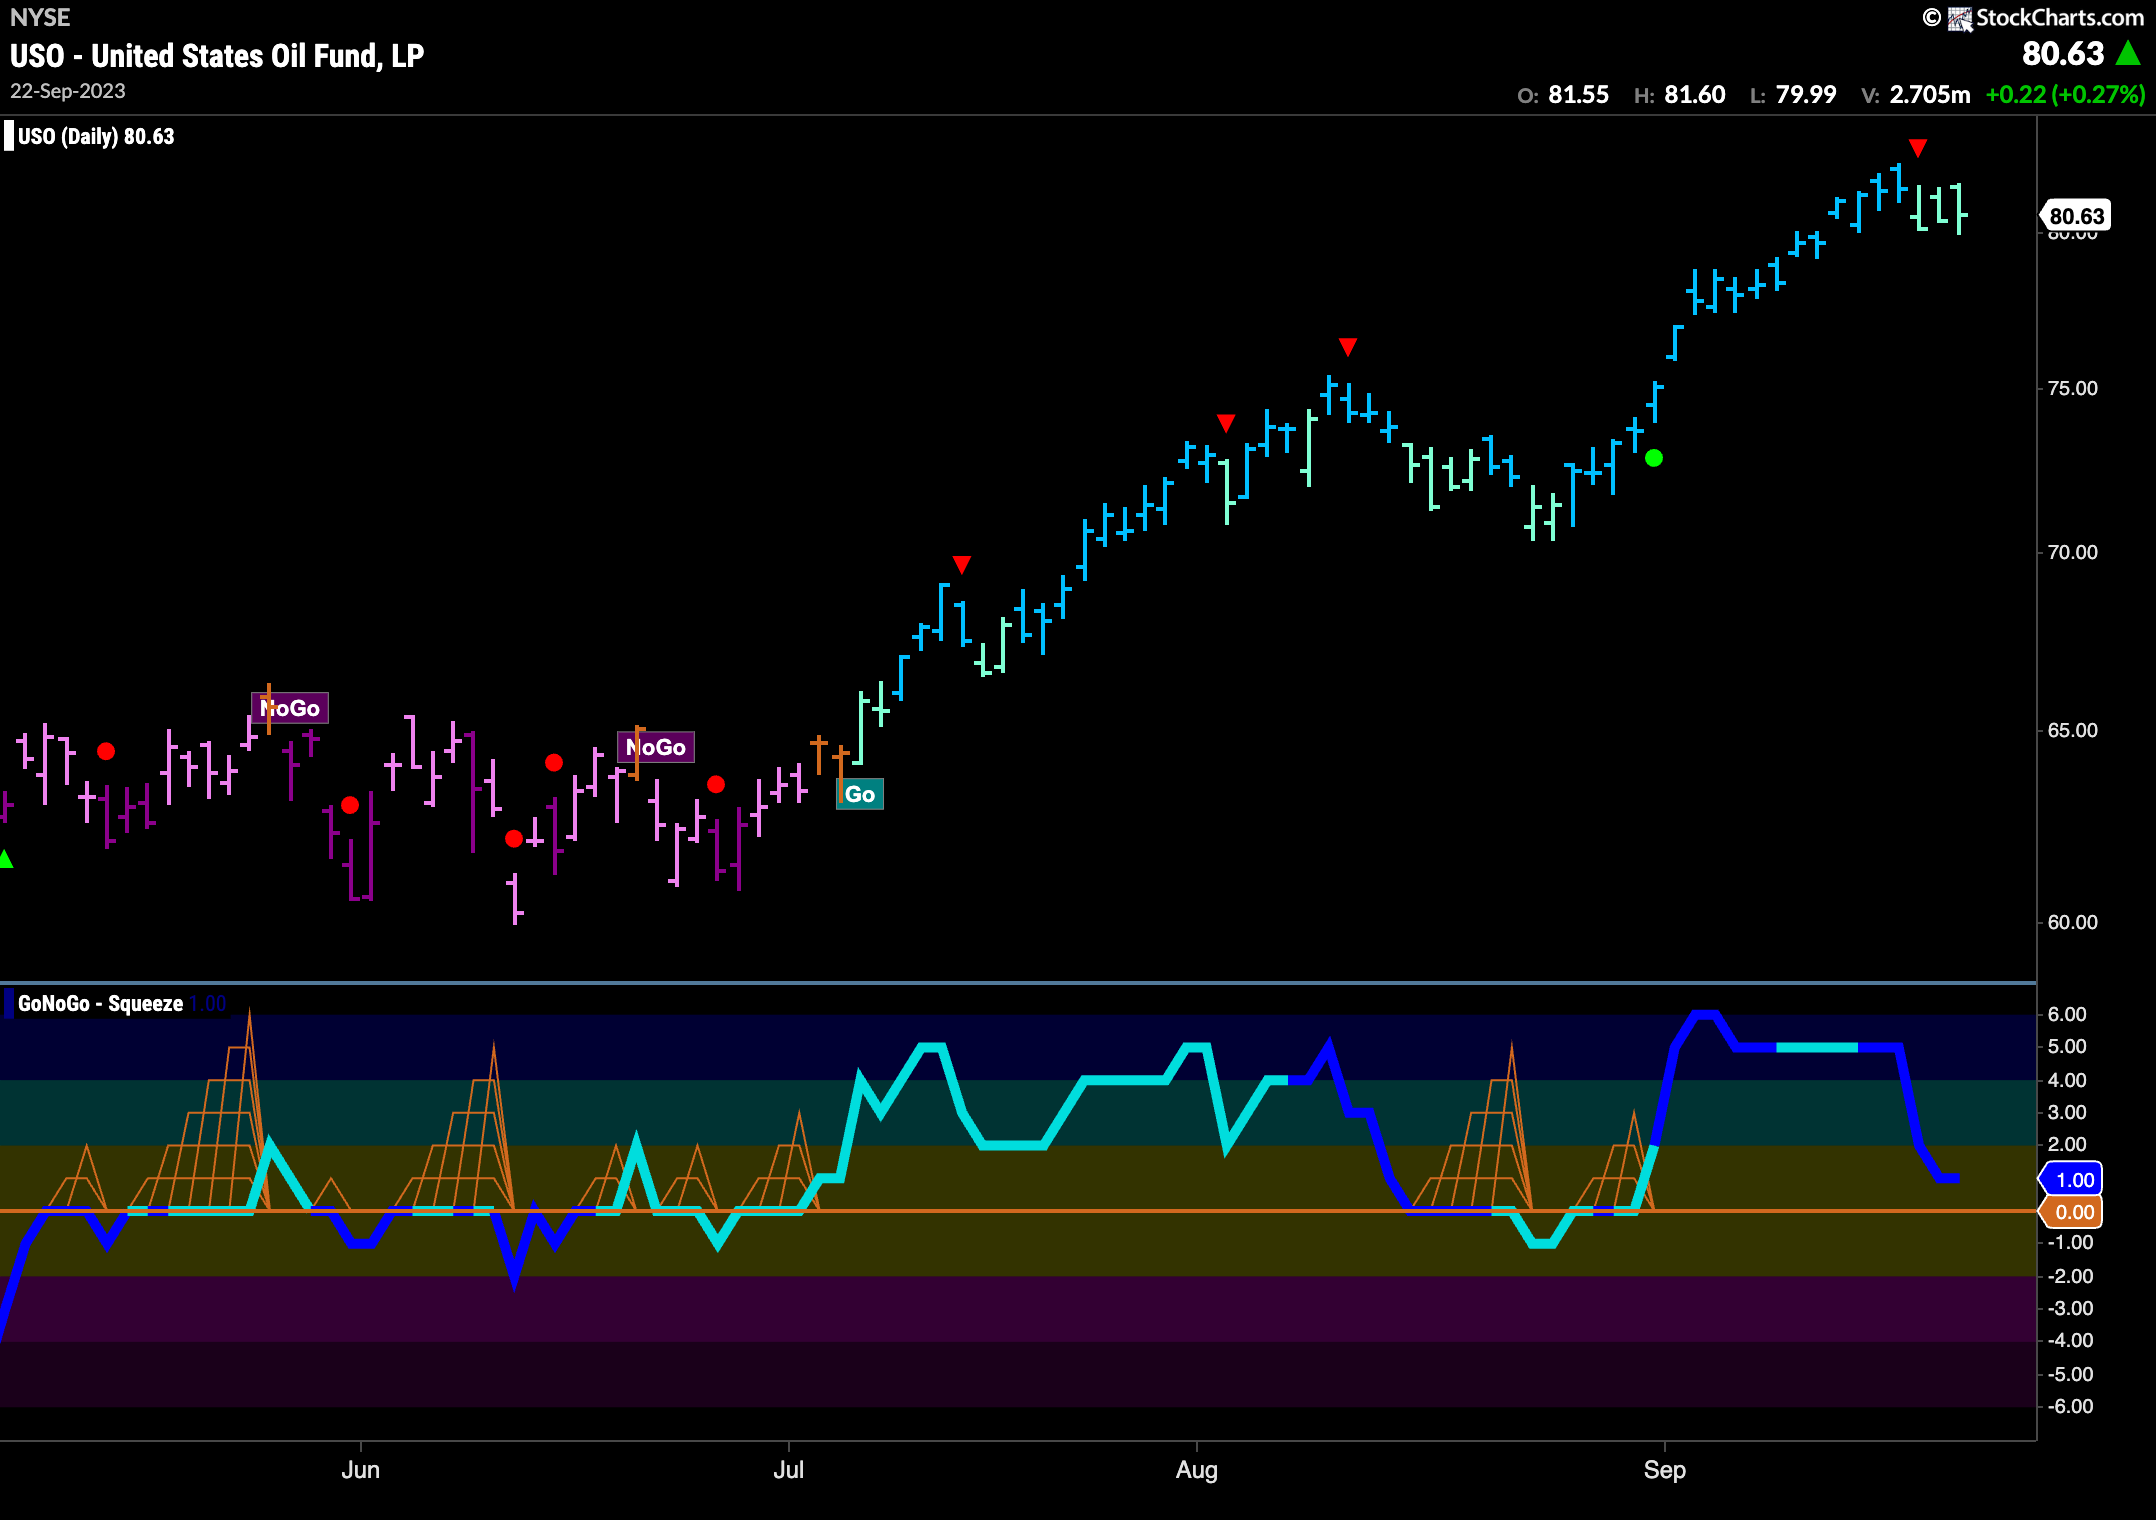The width and height of the screenshot is (2156, 1520).
Task: Click the change value +0.22 (+0.27%)
Action: click(2065, 95)
